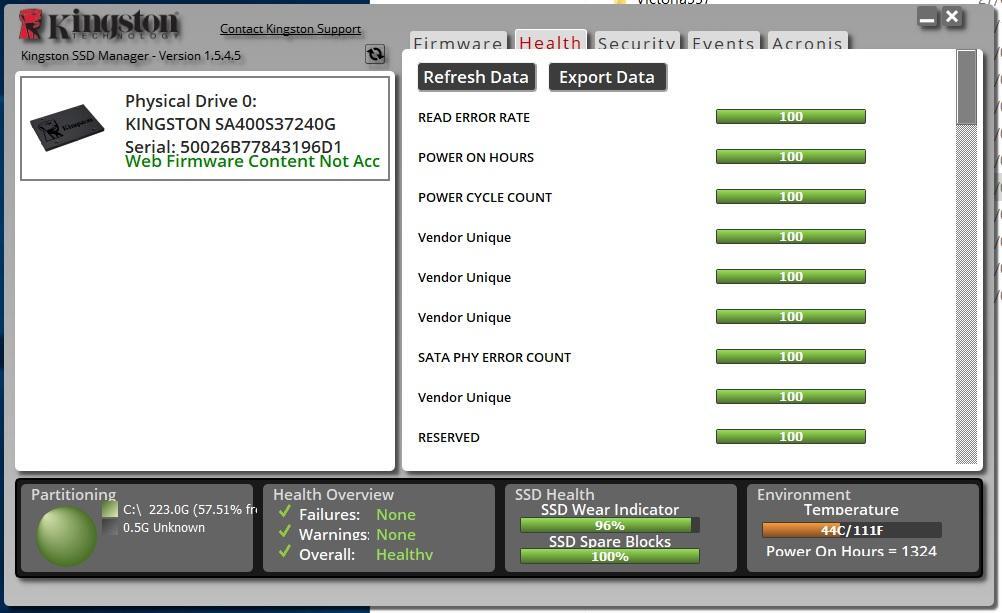Click the POWER ON HOURS value bar
1002x613 pixels.
[790, 157]
